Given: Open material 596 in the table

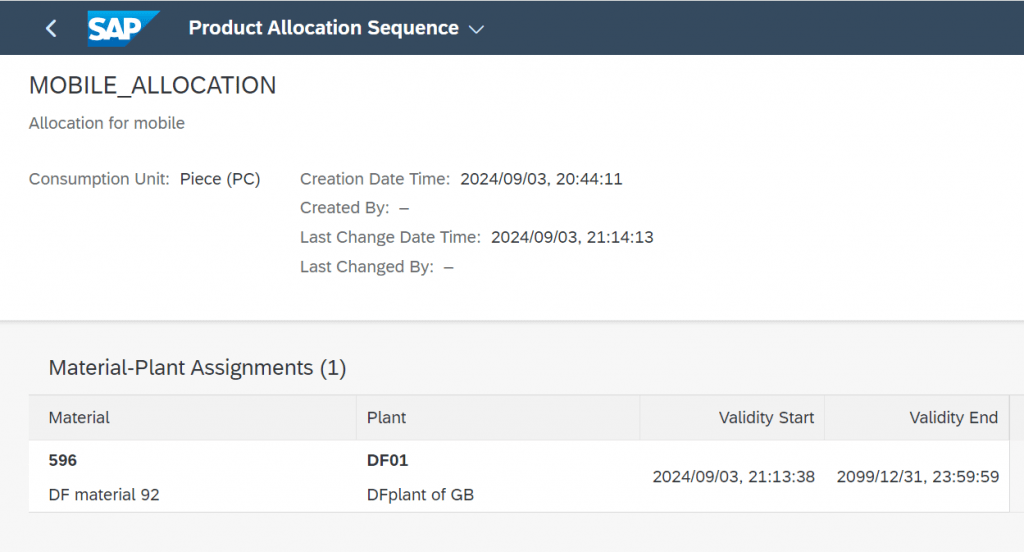Looking at the screenshot, I should [63, 460].
